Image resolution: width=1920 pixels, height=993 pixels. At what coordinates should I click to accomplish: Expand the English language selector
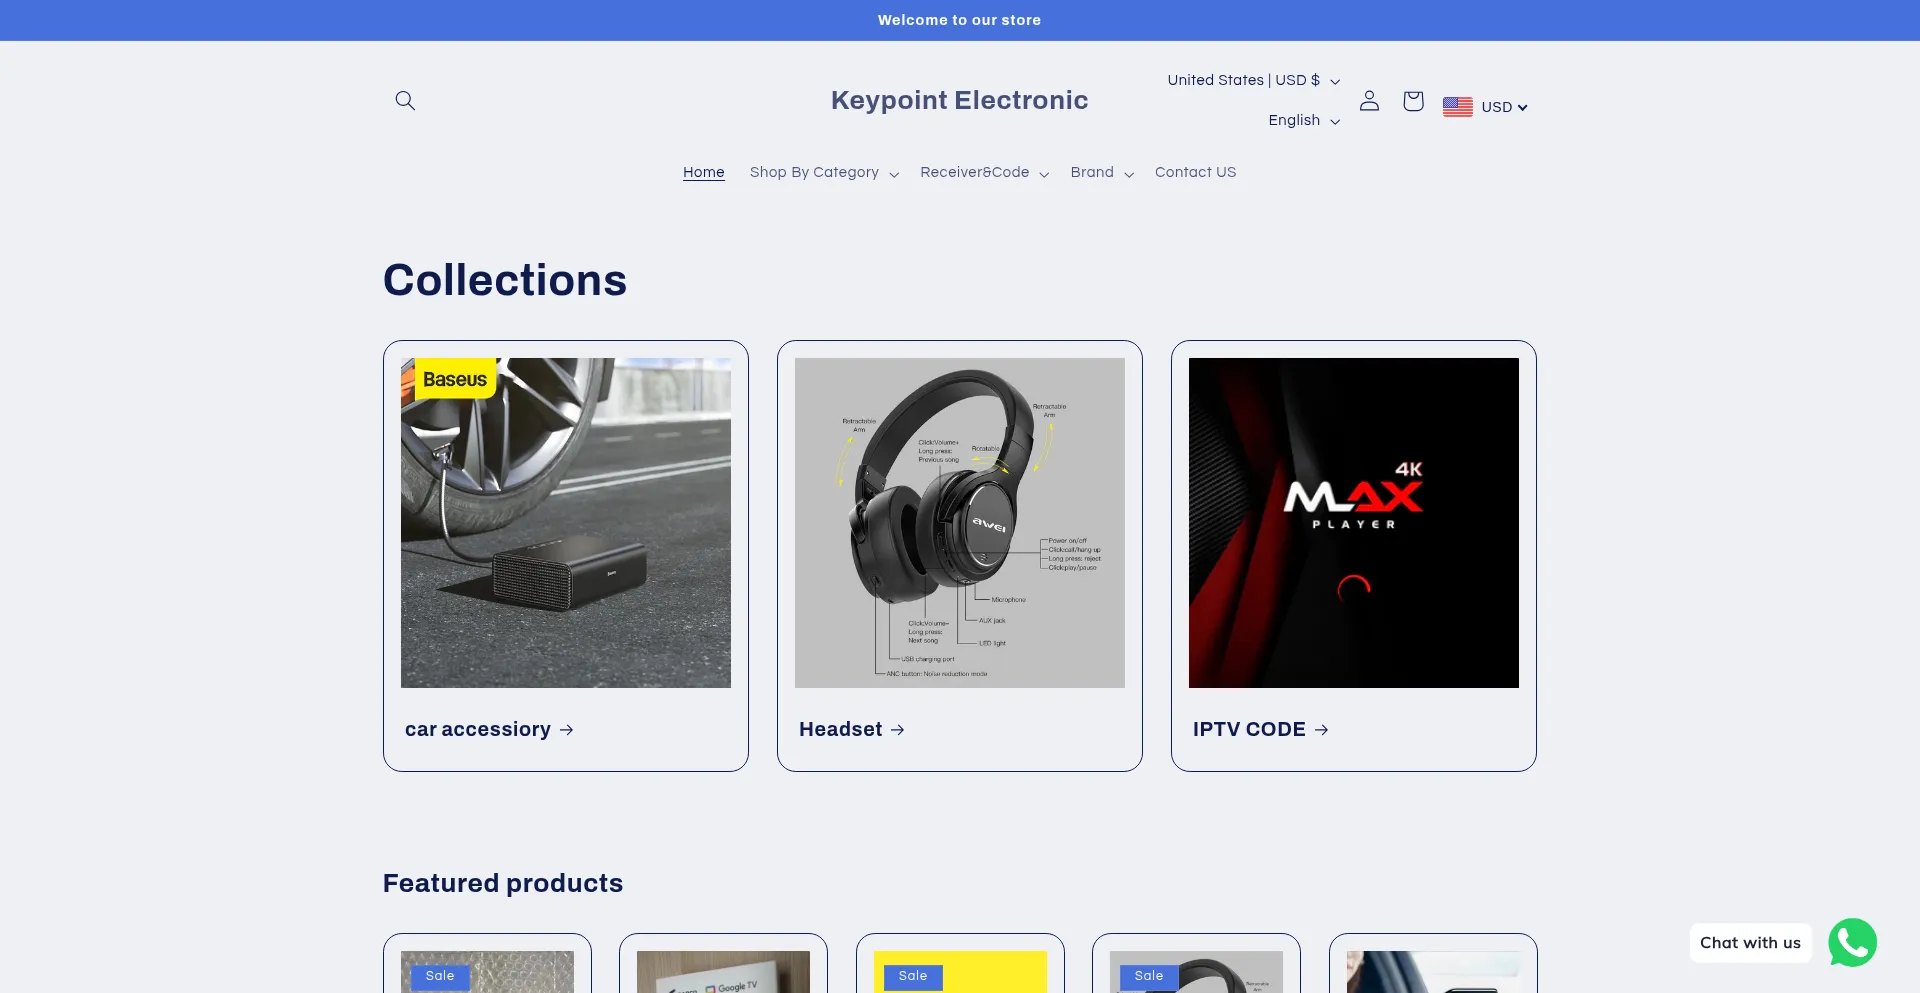coord(1304,120)
